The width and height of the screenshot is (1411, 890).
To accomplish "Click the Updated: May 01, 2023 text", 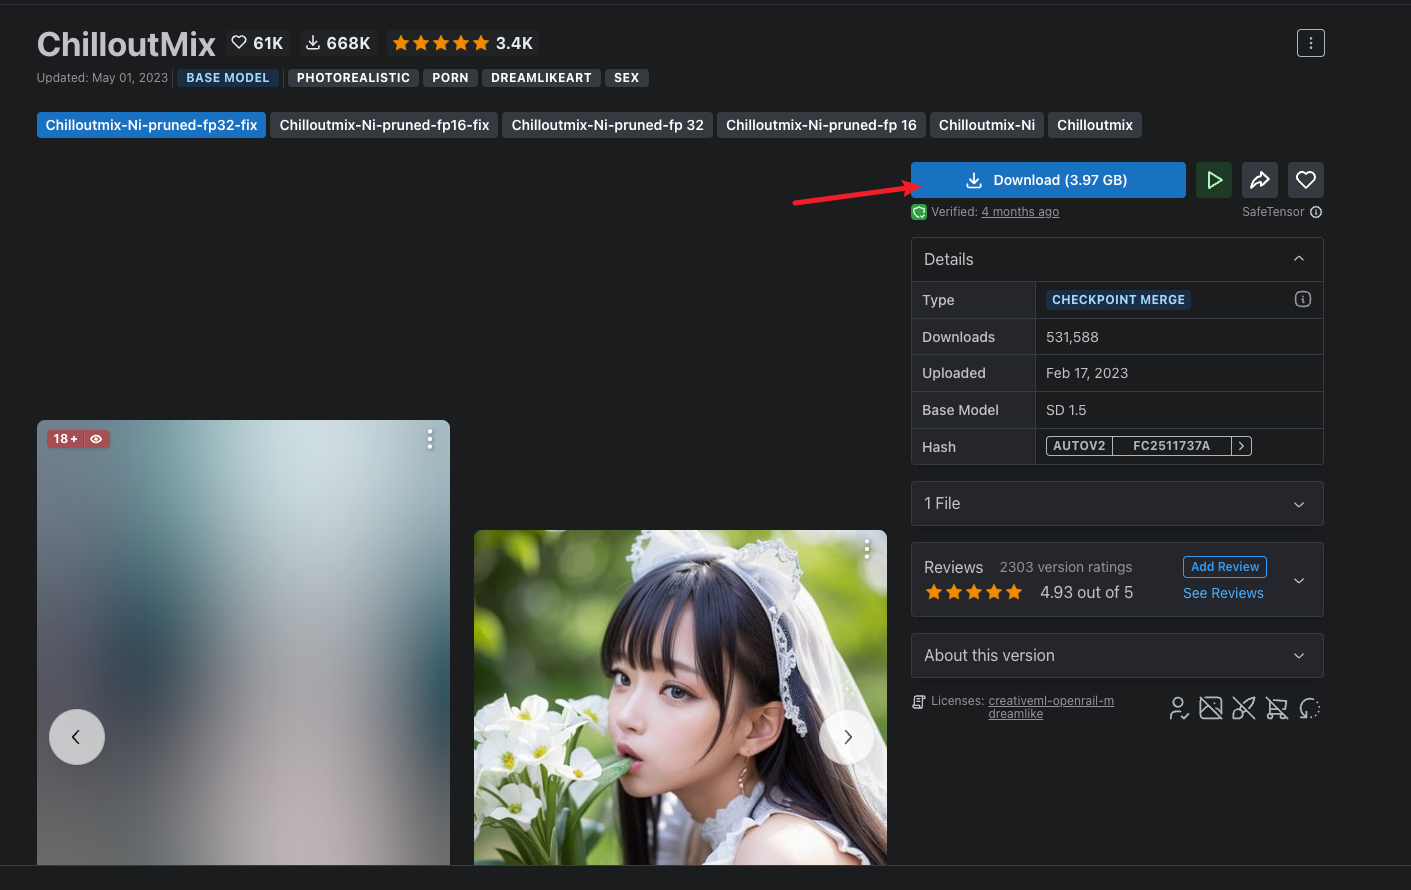I will coord(102,78).
